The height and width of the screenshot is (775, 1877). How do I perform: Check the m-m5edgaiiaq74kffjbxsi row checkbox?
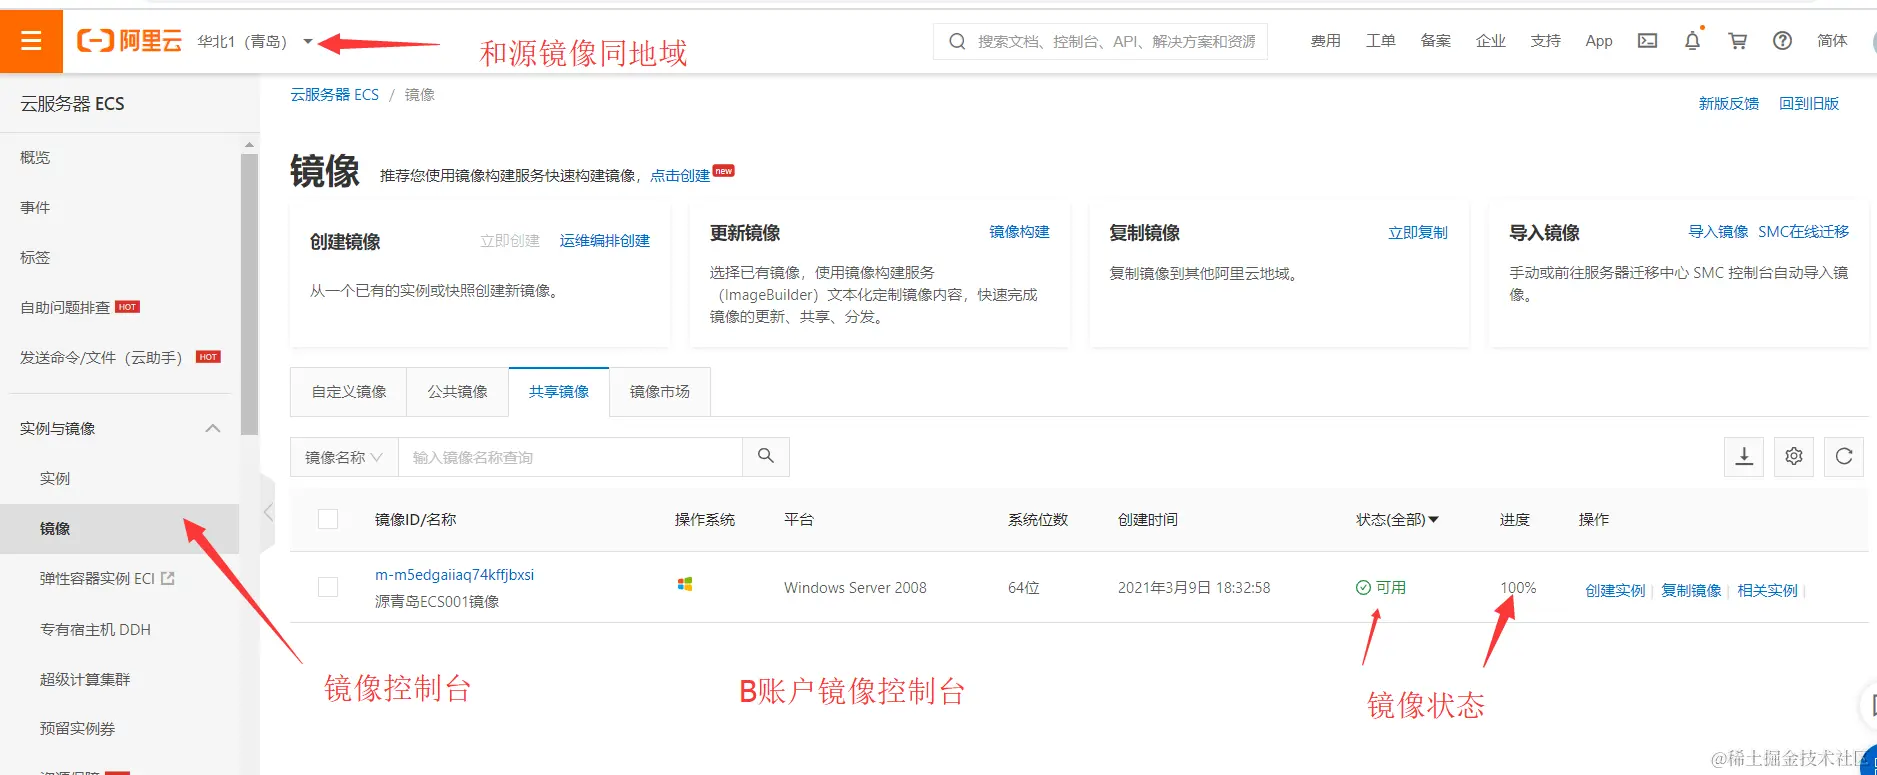point(328,587)
